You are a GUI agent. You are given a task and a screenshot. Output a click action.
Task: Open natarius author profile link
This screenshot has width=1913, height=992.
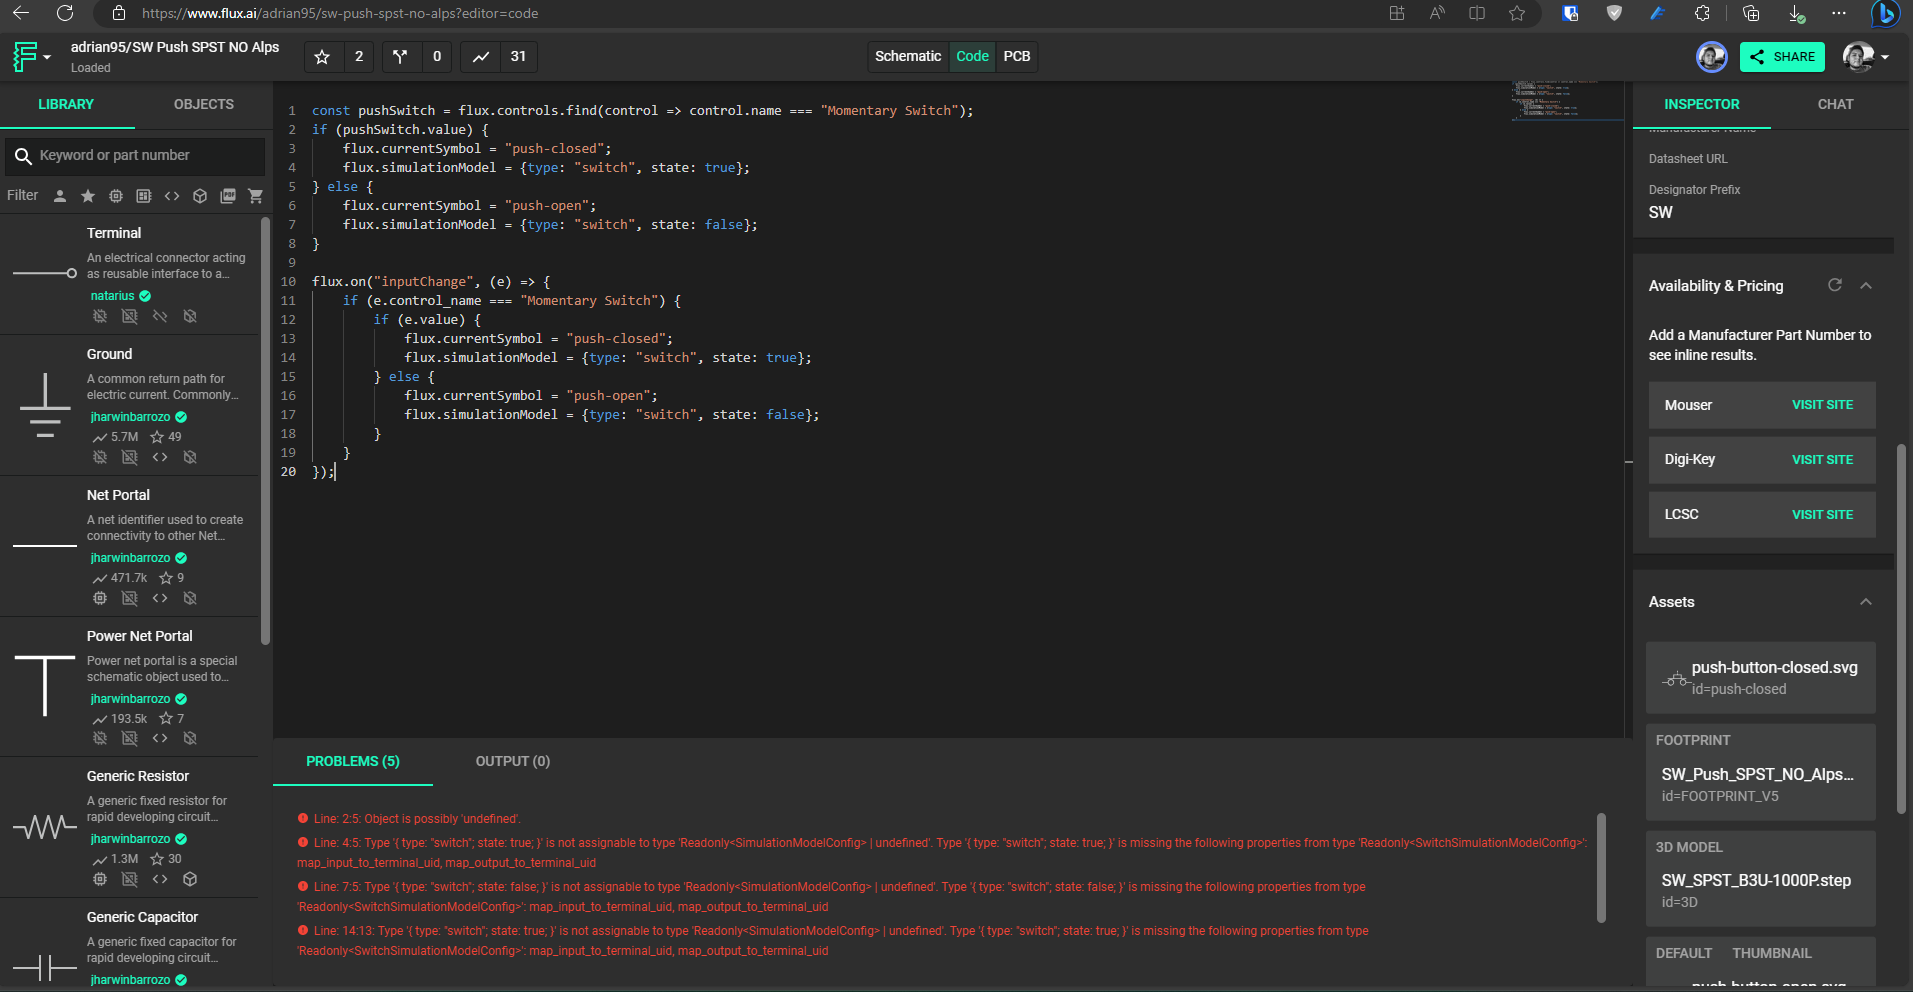tap(112, 296)
